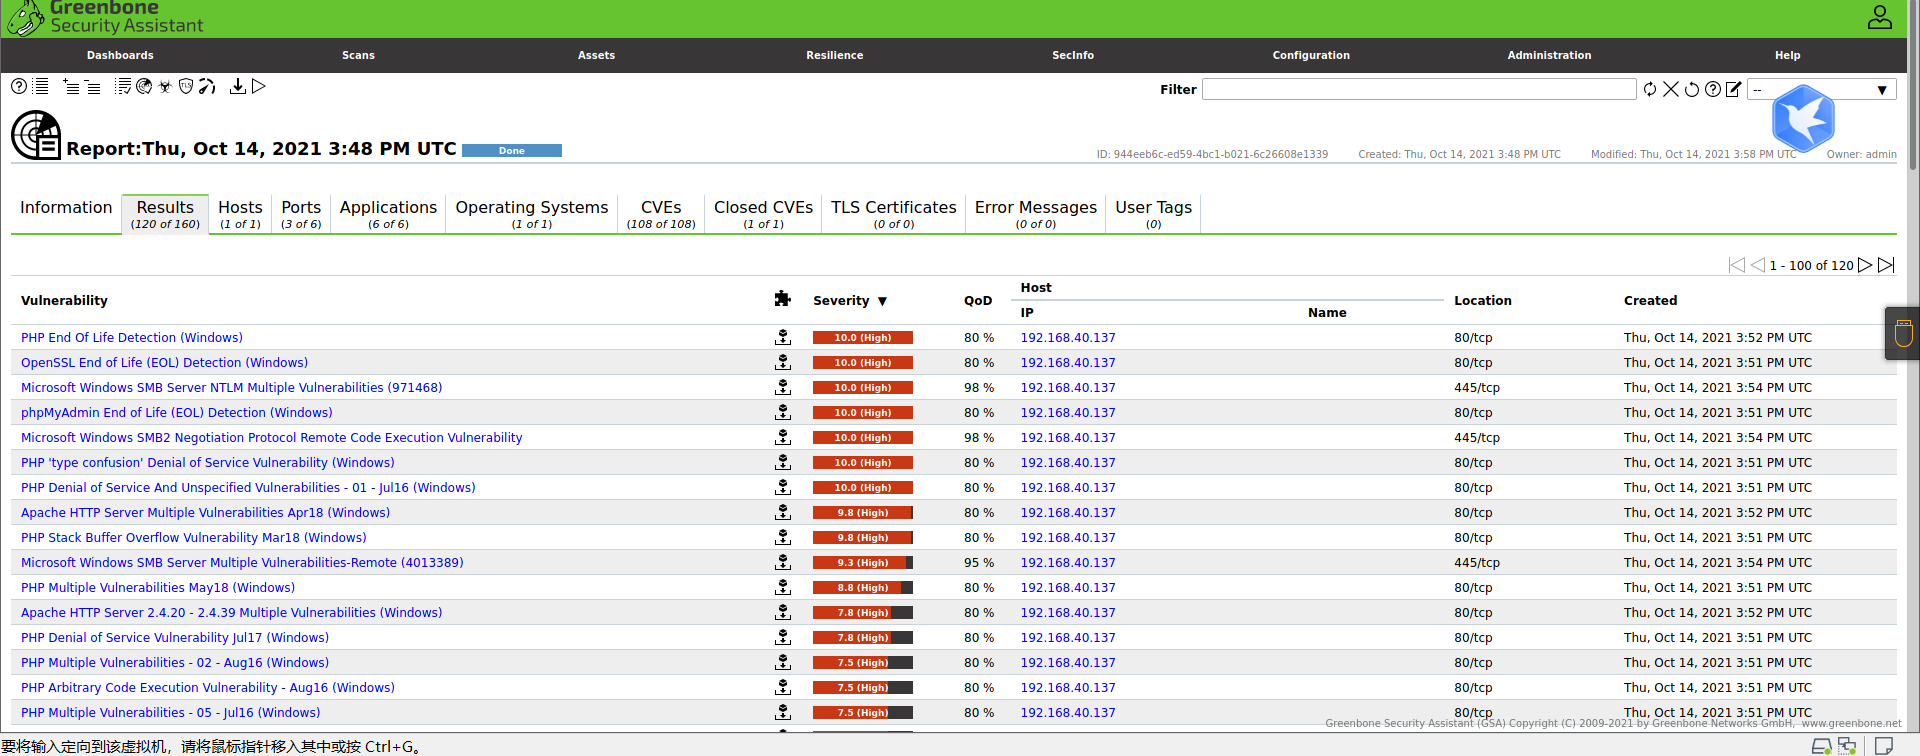Remove report from assets icon
The image size is (1920, 756).
point(92,87)
